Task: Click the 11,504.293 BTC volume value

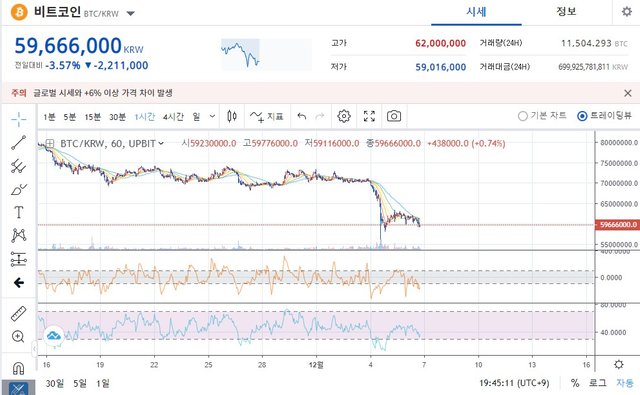Action: click(594, 43)
